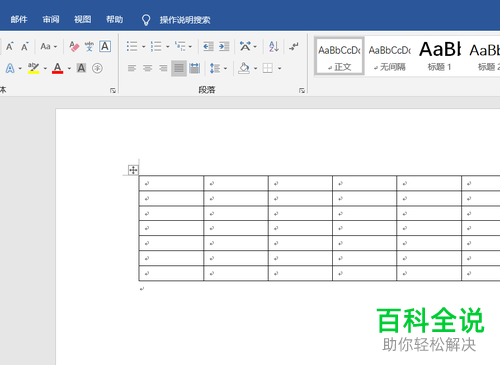Screen dimensions: 500x365
Task: Click the Numbering list icon
Action: pos(156,46)
